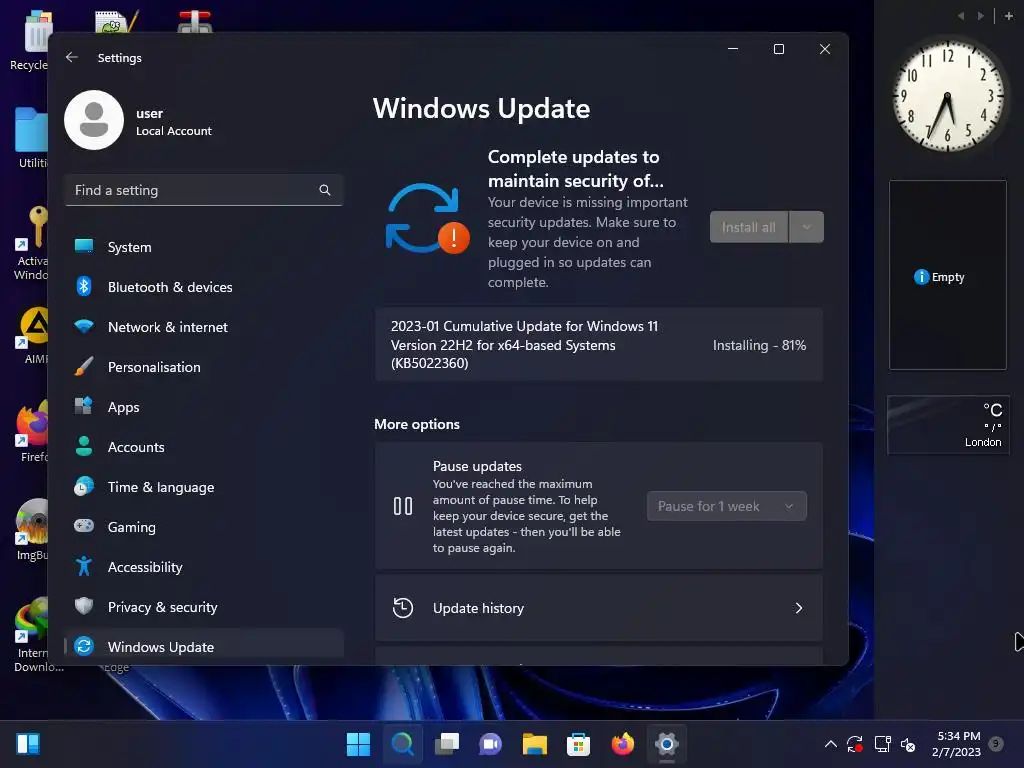Open Bluetooth & devices category
This screenshot has height=768, width=1024.
[x=204, y=287]
